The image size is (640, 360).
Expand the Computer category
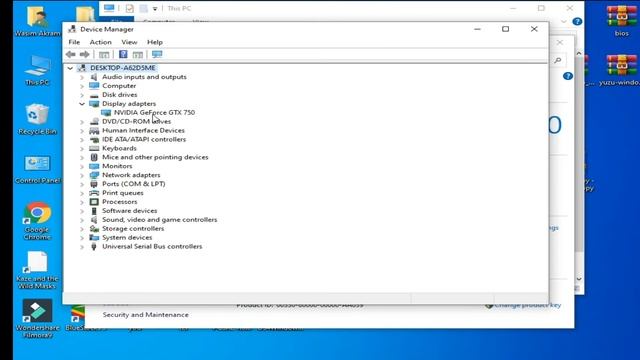pyautogui.click(x=82, y=86)
